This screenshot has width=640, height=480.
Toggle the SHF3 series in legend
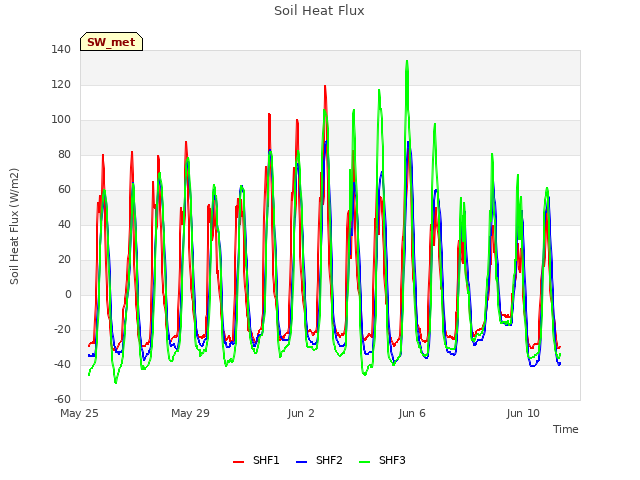coord(382,460)
